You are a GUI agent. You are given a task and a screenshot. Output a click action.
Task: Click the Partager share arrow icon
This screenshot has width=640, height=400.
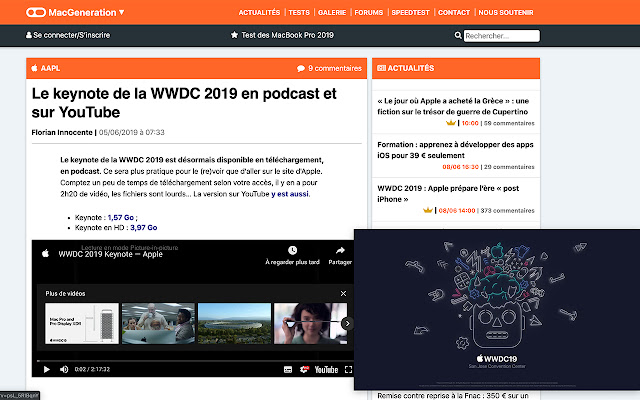coord(340,250)
